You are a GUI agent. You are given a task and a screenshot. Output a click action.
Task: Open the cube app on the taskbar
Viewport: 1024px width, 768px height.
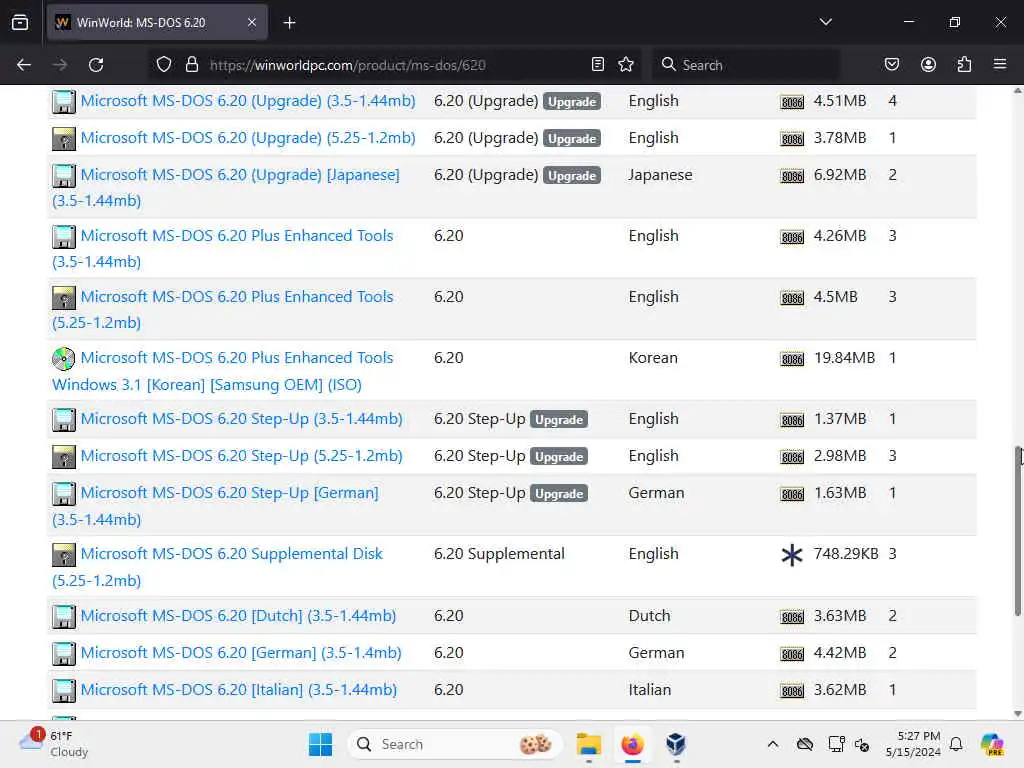[x=676, y=744]
